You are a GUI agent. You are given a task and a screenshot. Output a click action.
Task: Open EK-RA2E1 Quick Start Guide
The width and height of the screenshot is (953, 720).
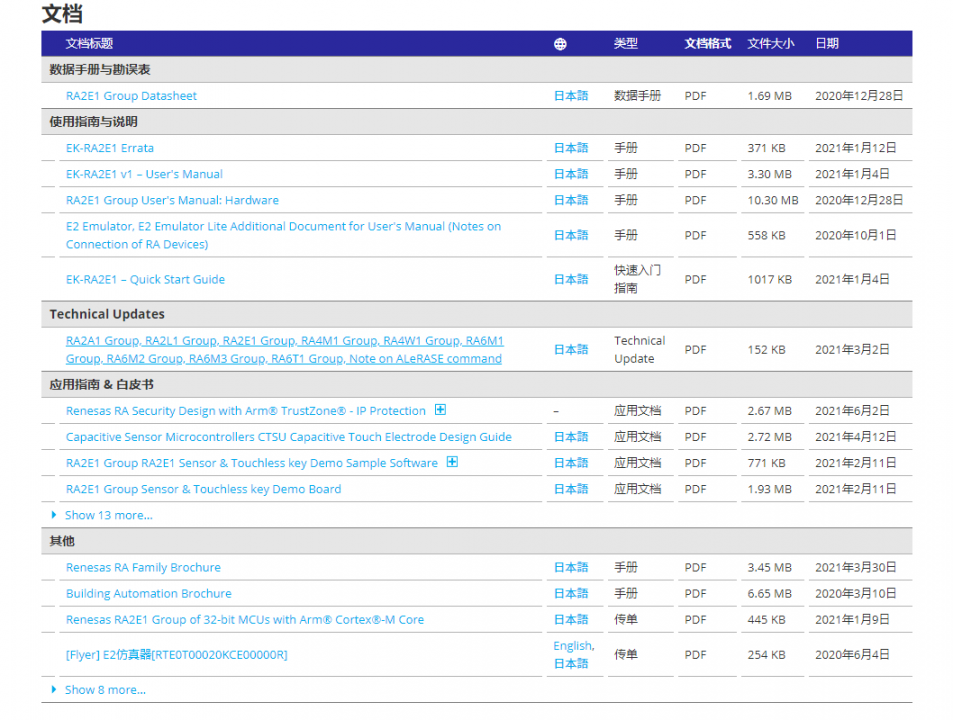tap(145, 279)
